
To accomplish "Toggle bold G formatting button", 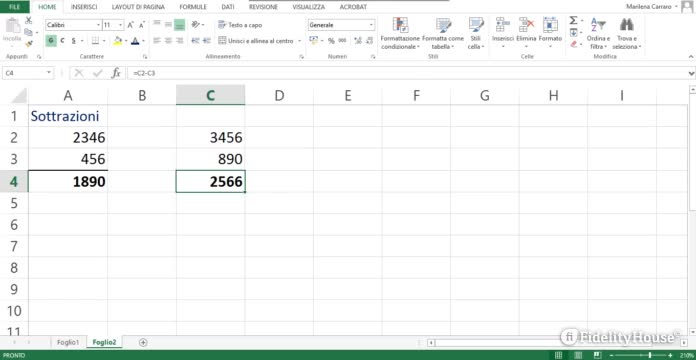I will (x=51, y=41).
